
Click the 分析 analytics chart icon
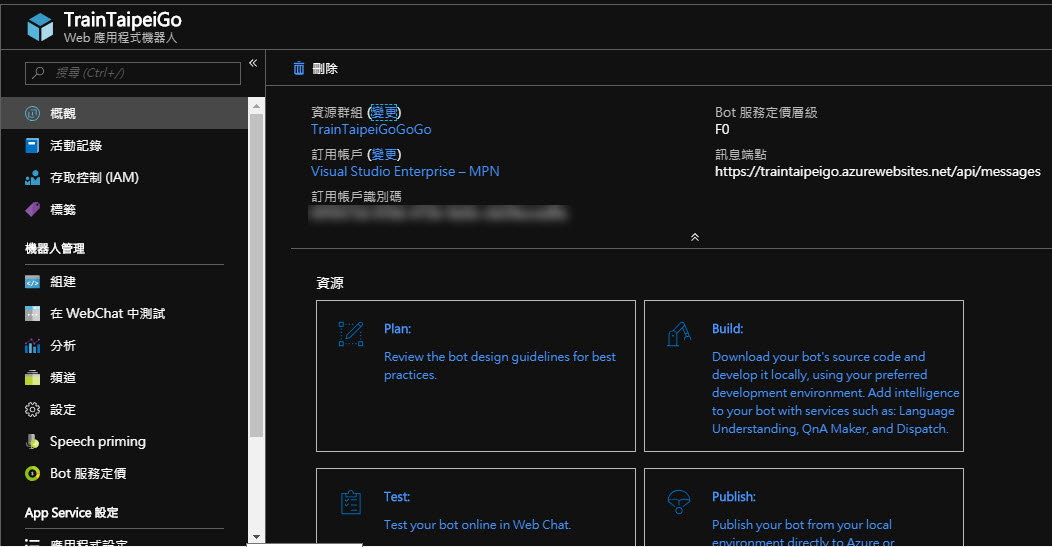[32, 346]
